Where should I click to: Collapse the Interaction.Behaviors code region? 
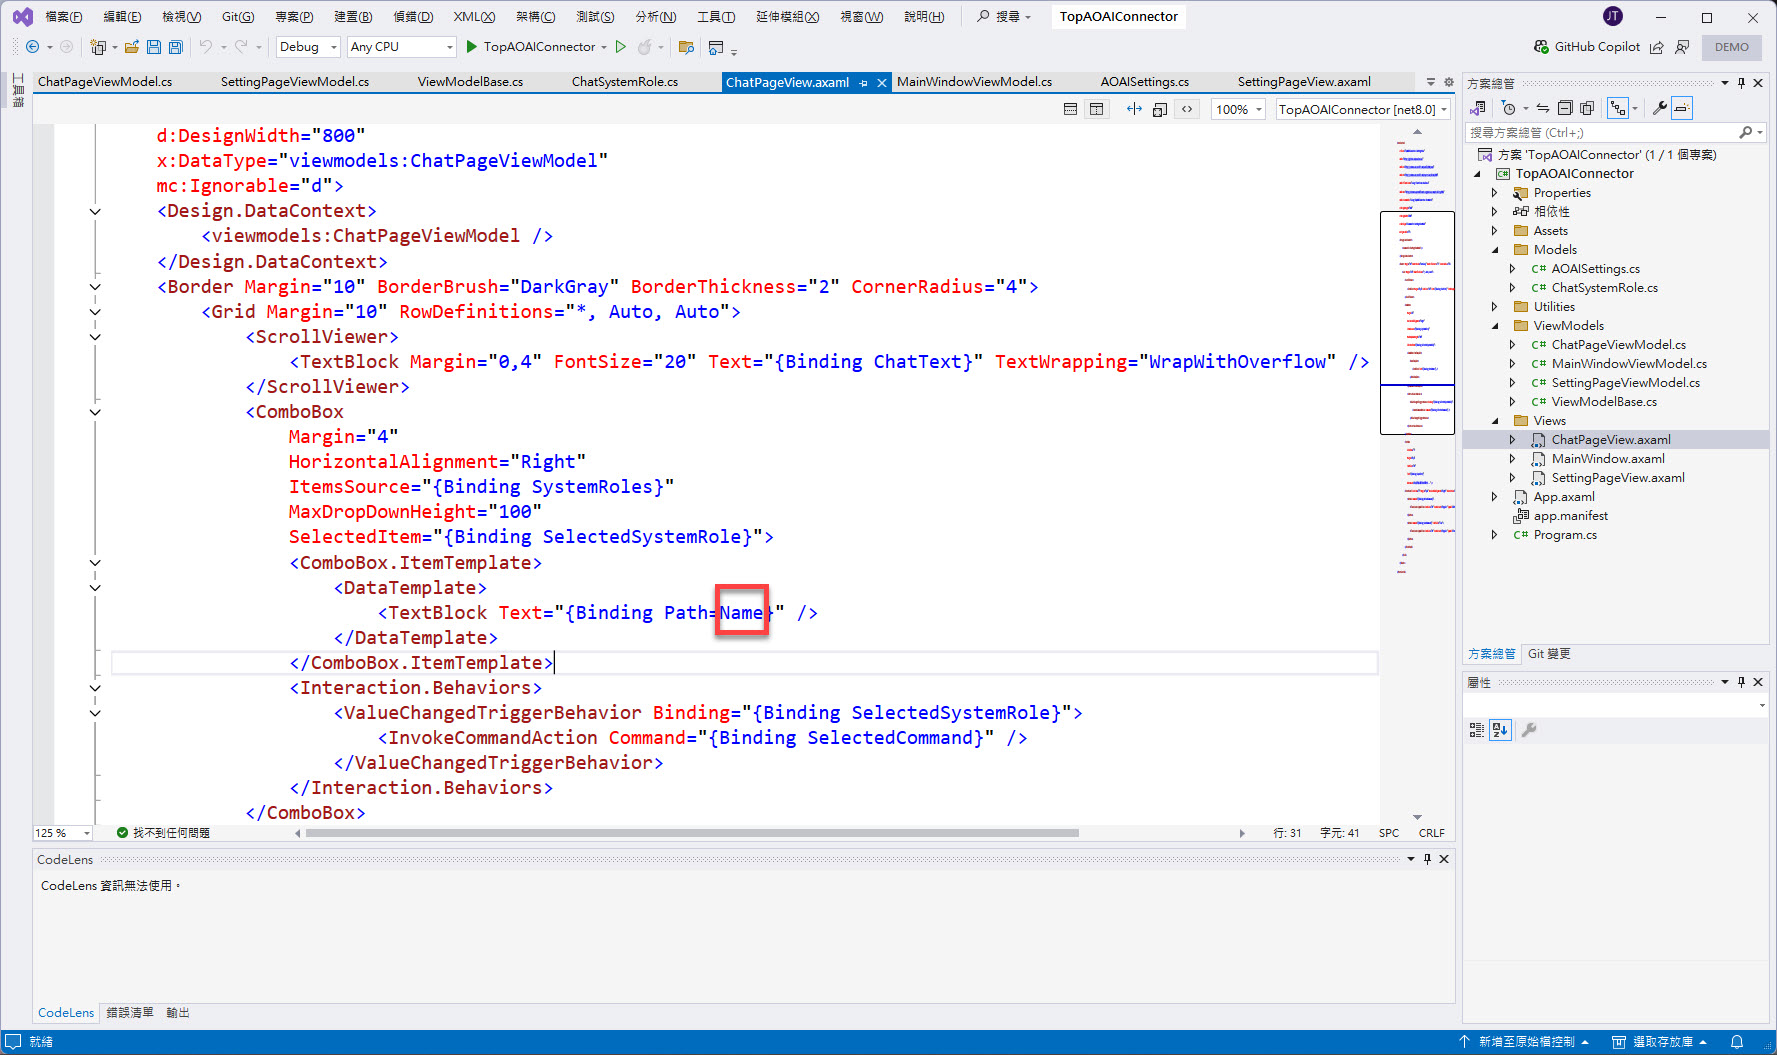click(x=95, y=688)
